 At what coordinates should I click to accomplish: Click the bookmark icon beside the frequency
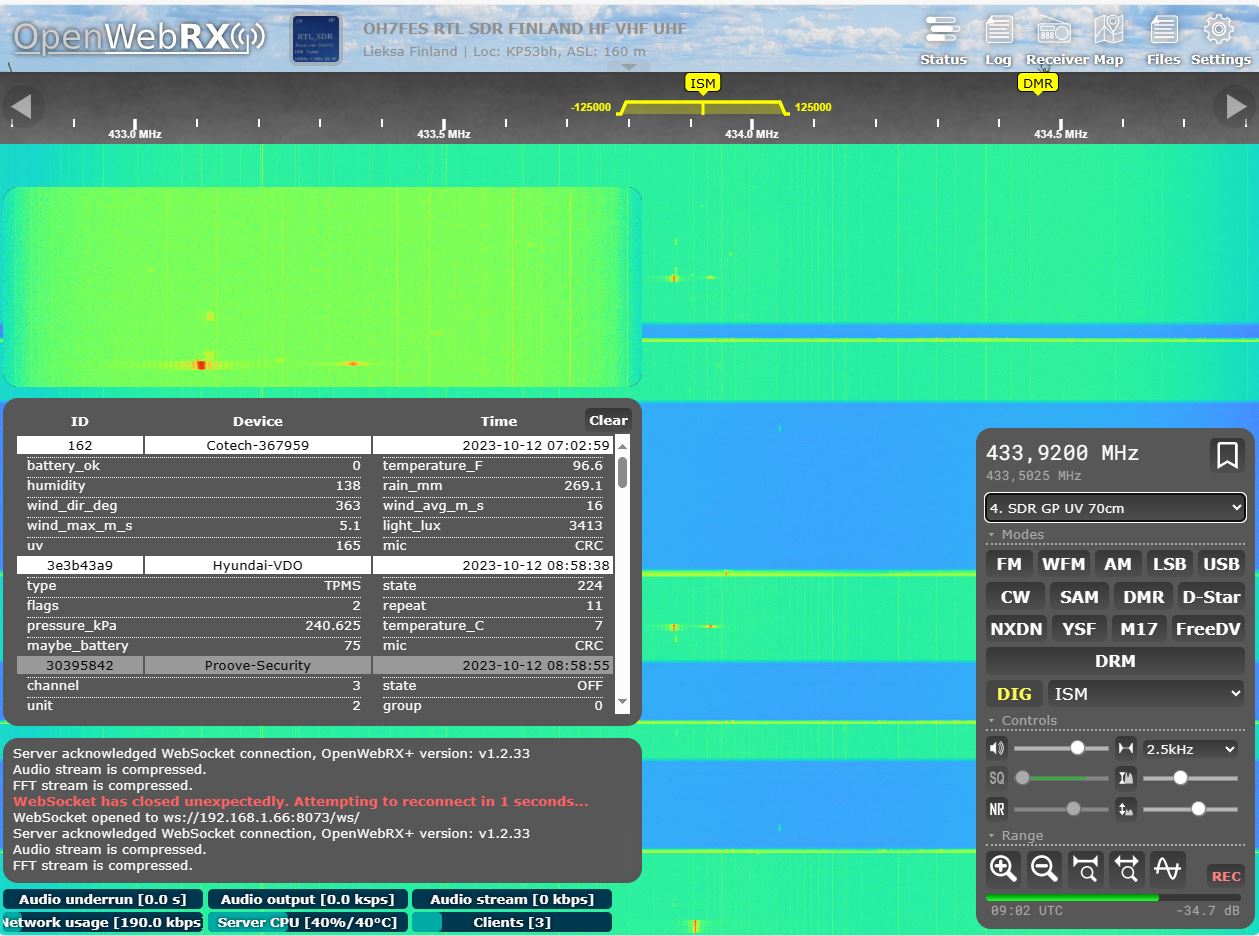click(1226, 456)
